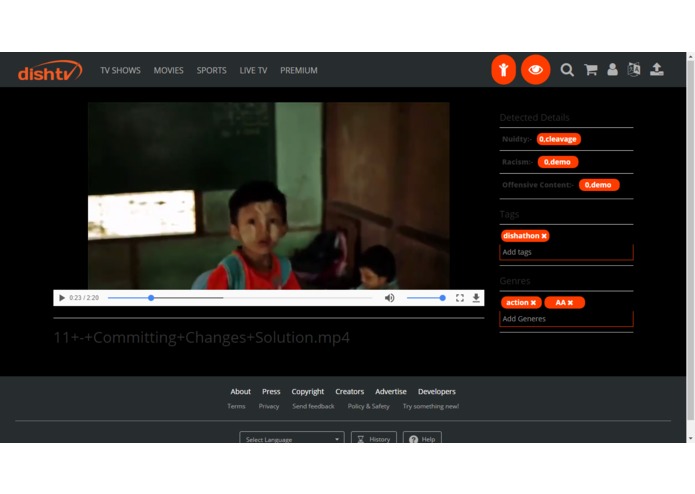Open the PREMIUM section
This screenshot has height=494, width=695.
point(299,70)
